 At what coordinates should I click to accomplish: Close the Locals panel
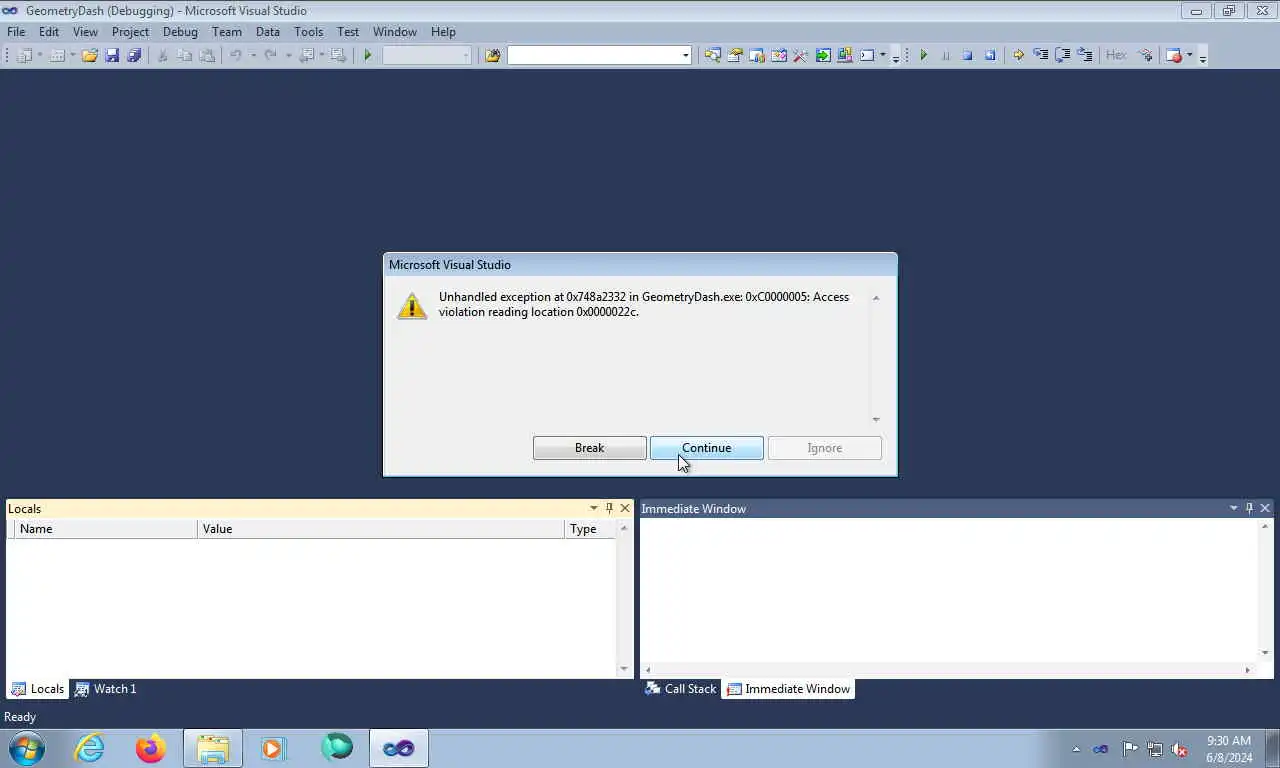pos(625,508)
